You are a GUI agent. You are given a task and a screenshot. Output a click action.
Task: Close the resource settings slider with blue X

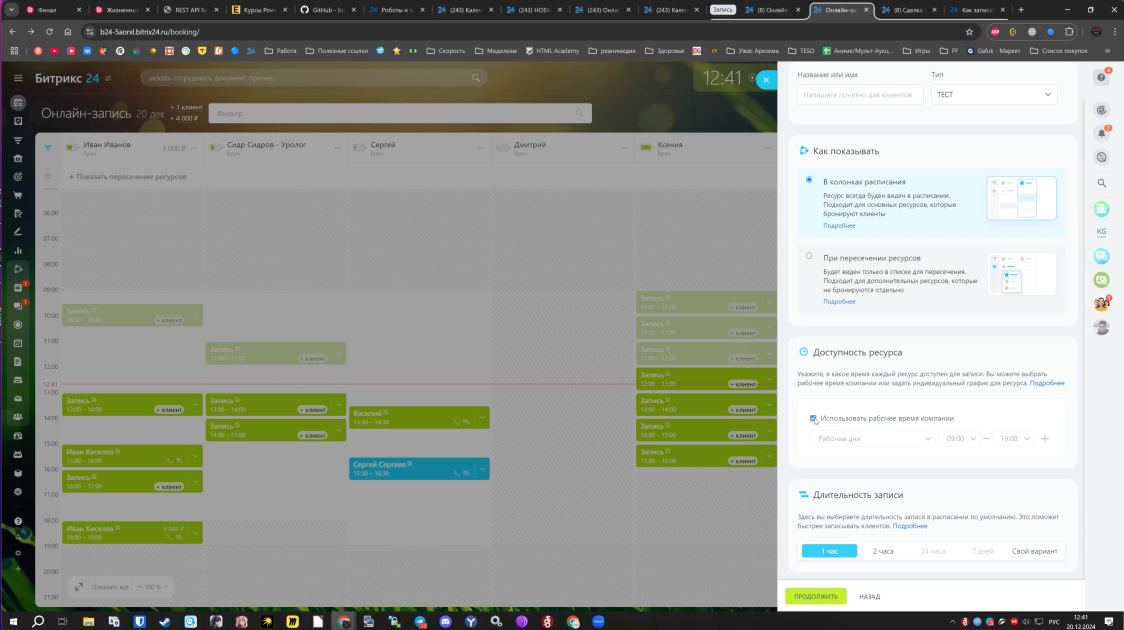point(766,80)
